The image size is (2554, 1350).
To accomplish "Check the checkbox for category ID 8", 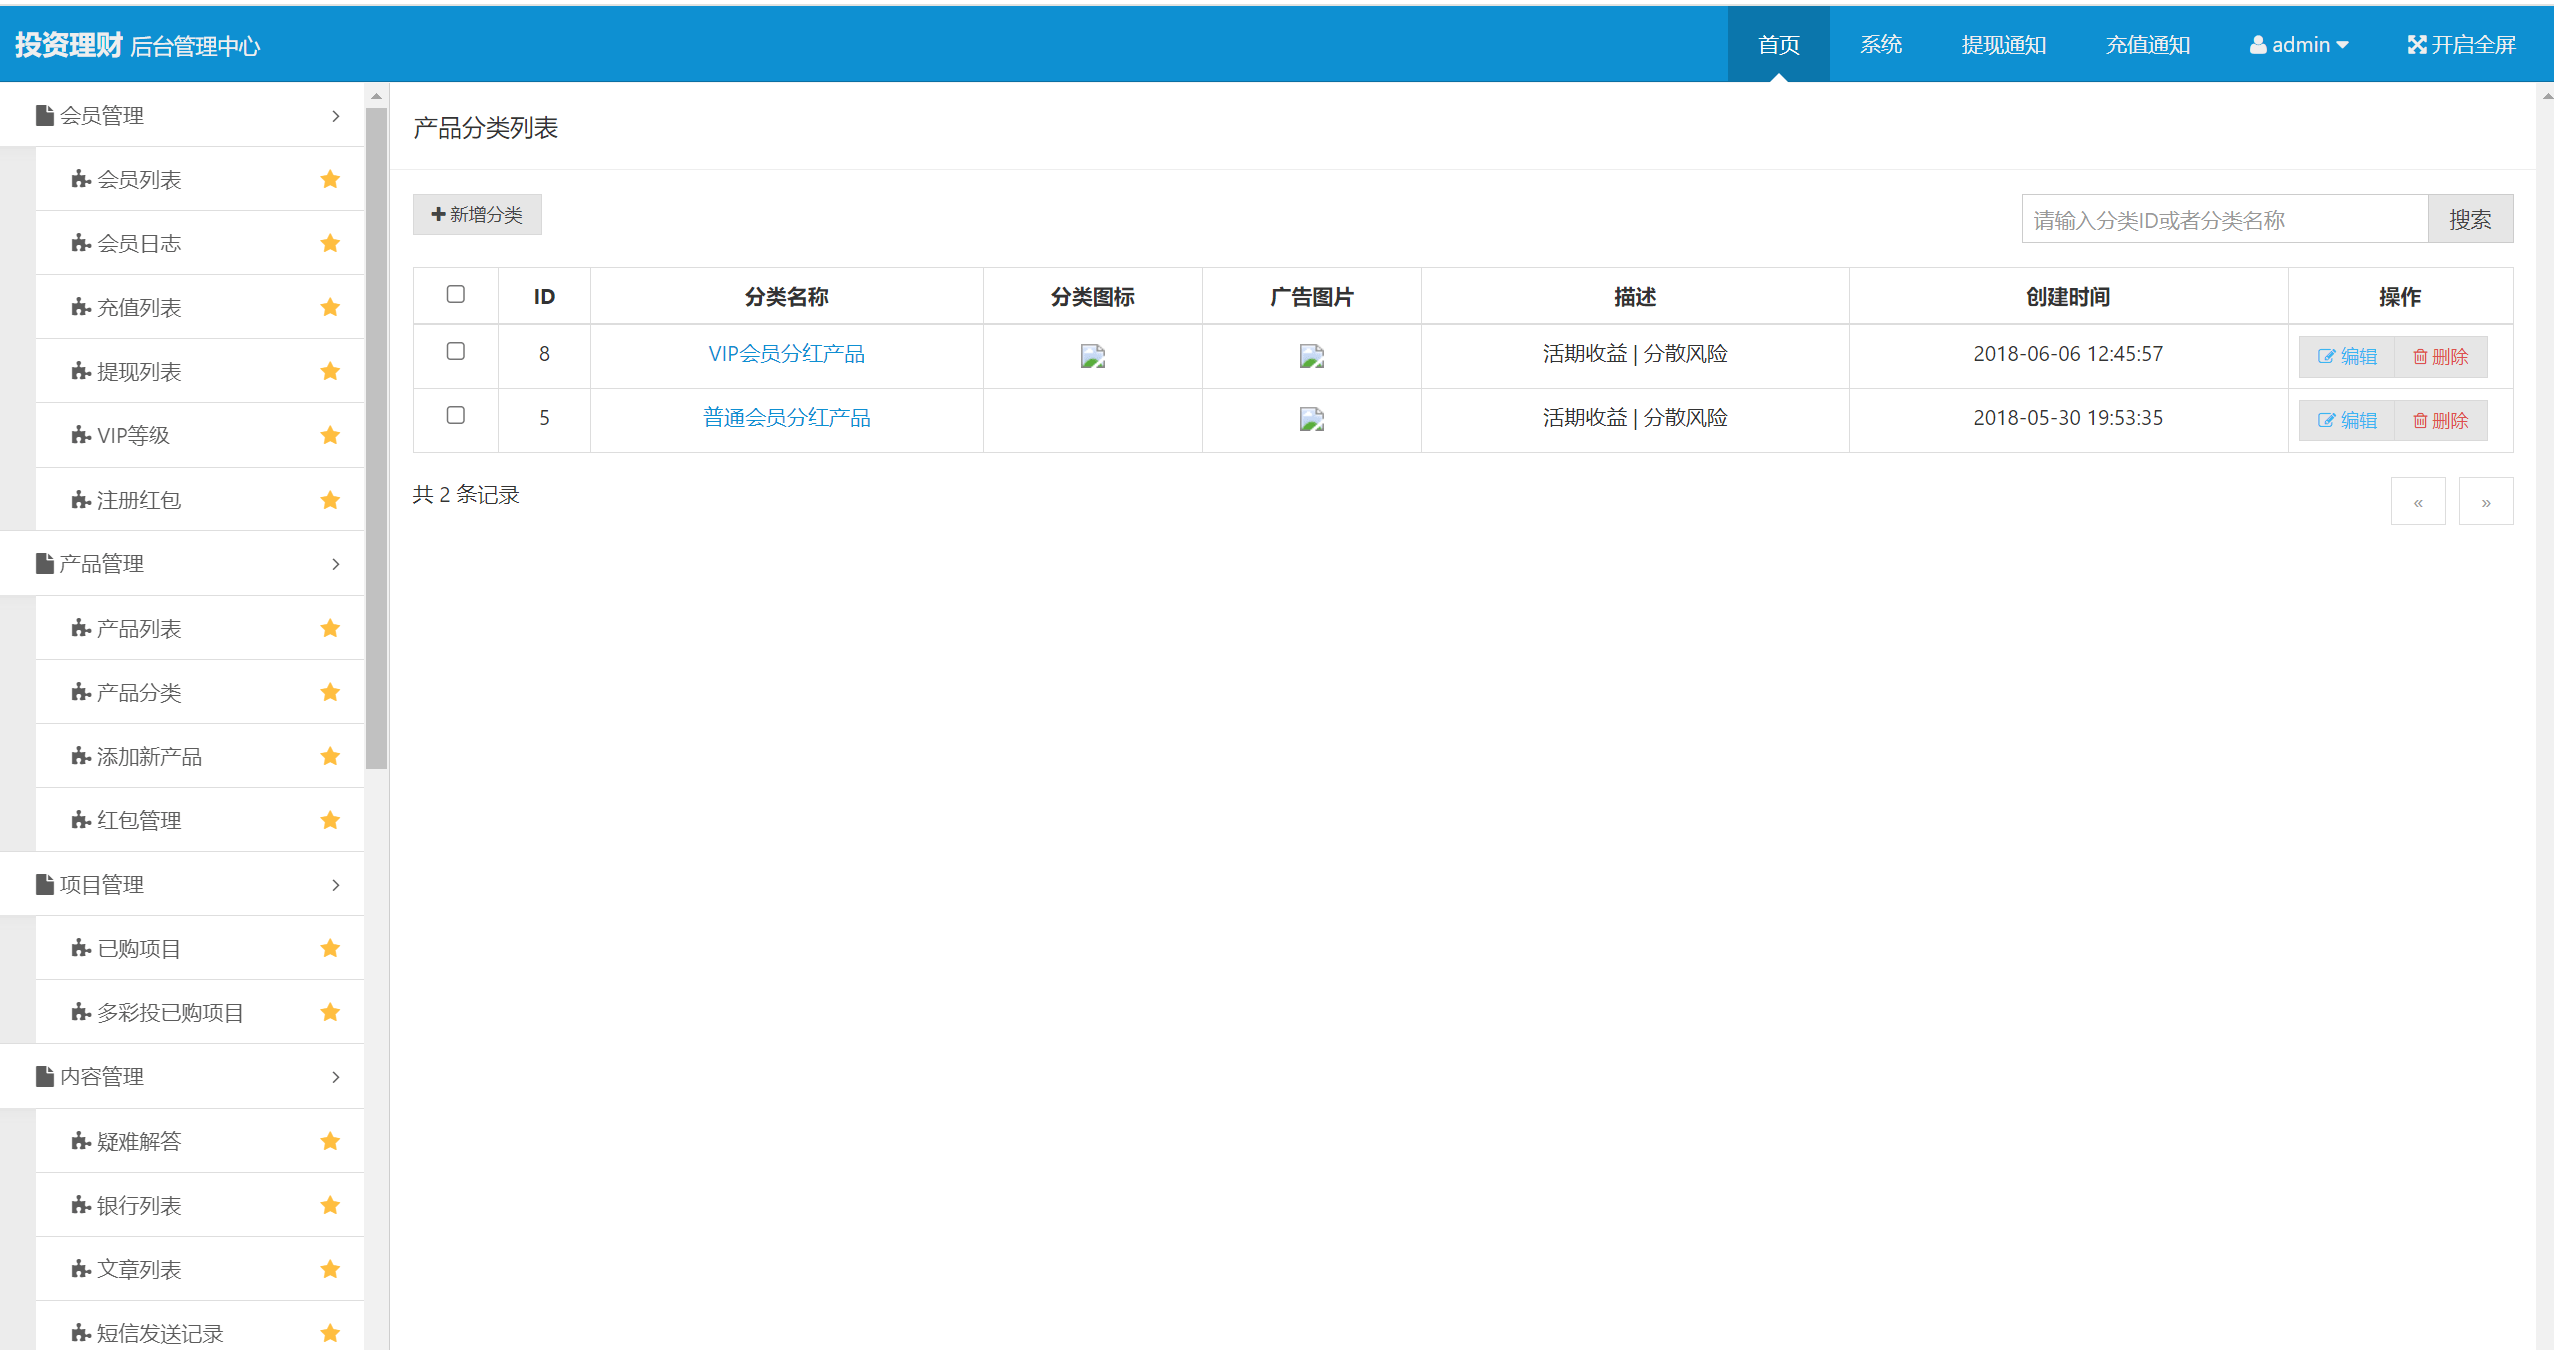I will (x=455, y=351).
